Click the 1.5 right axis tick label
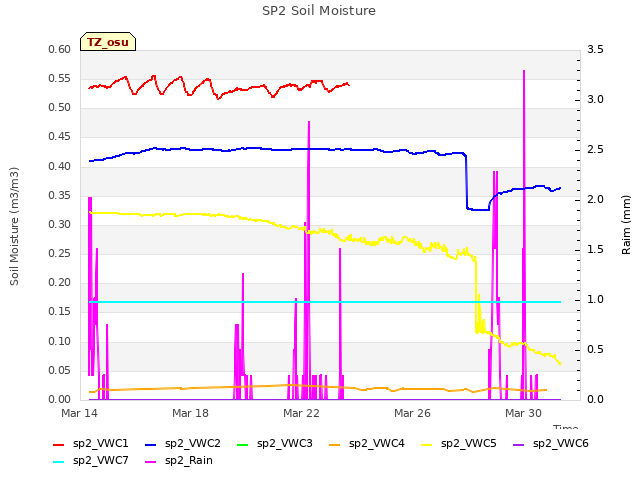The image size is (640, 480). point(595,249)
